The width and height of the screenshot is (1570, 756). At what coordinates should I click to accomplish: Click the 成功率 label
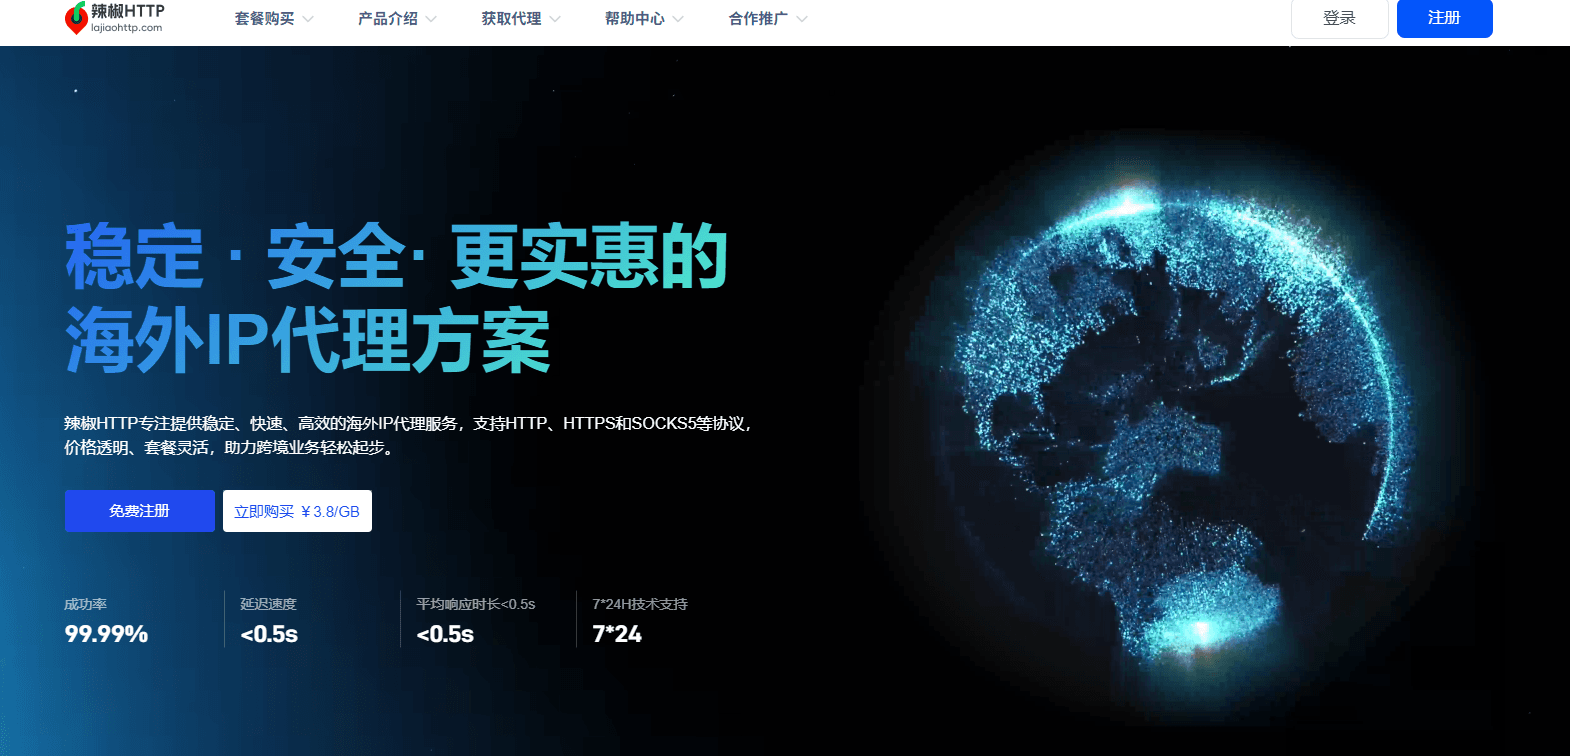(x=86, y=604)
